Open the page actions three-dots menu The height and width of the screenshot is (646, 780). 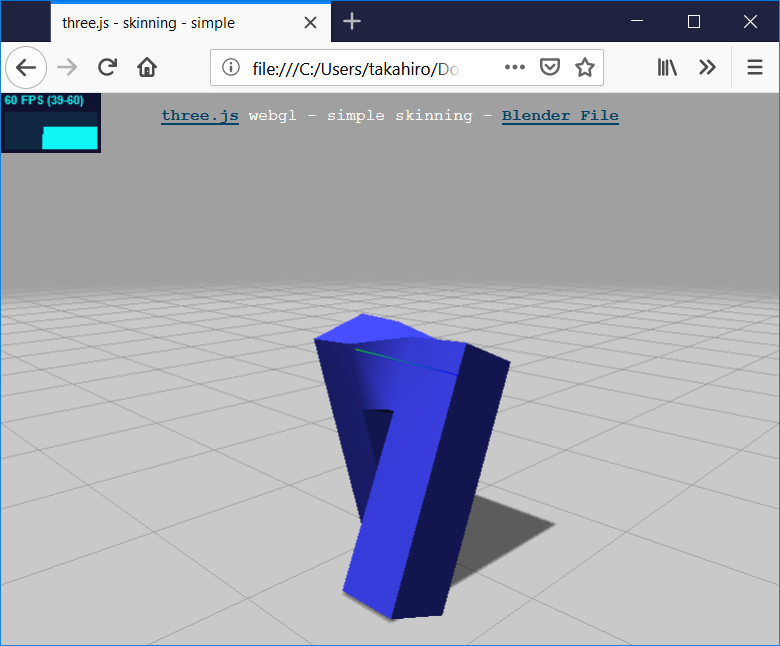click(x=514, y=67)
